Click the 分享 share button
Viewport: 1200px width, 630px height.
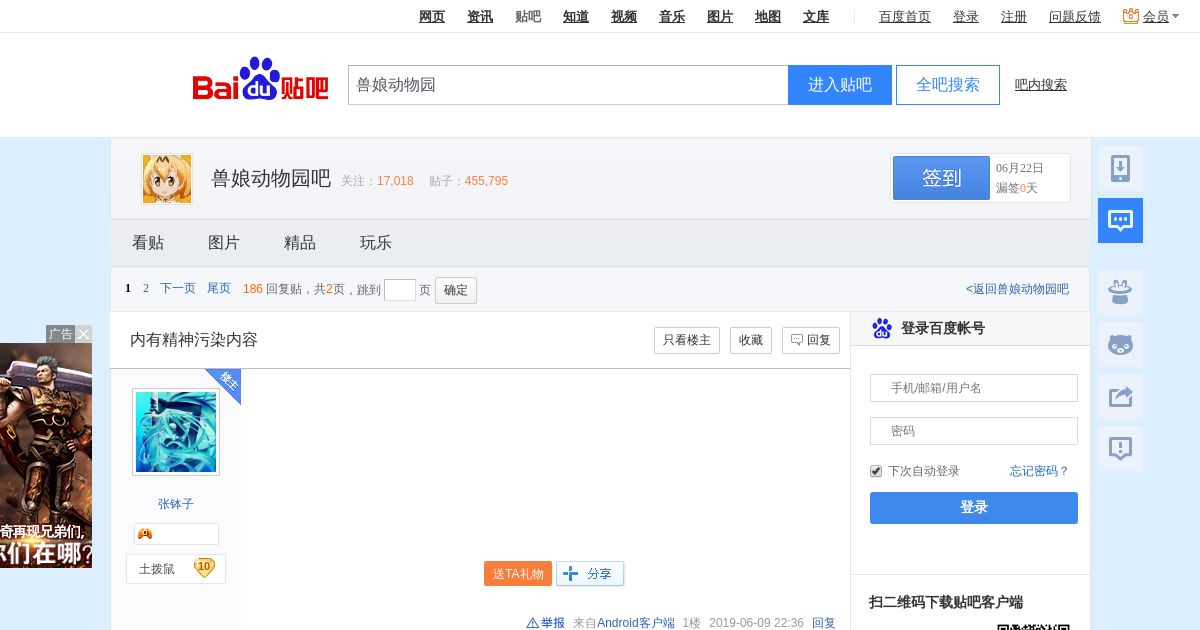click(x=590, y=574)
